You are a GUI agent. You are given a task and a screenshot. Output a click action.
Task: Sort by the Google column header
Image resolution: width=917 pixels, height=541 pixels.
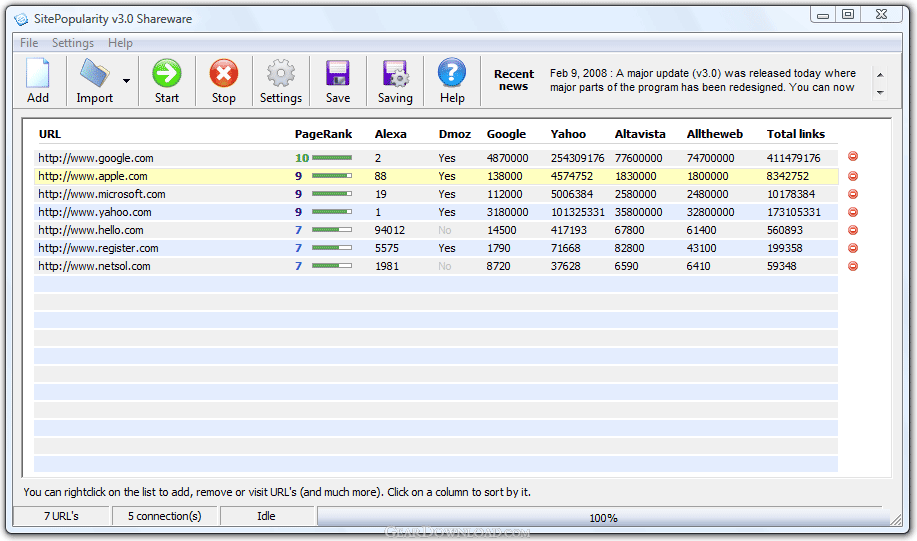pyautogui.click(x=506, y=134)
